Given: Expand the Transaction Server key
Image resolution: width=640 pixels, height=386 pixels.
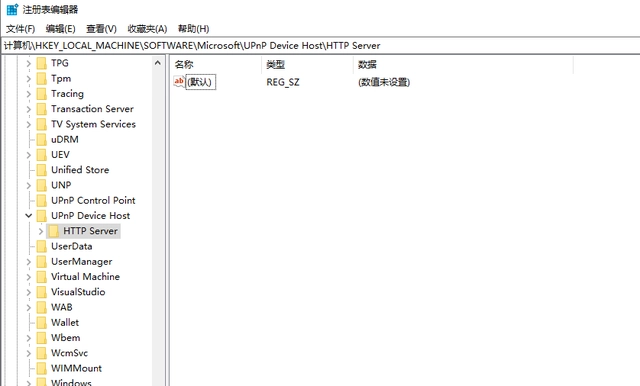Looking at the screenshot, I should coord(29,109).
